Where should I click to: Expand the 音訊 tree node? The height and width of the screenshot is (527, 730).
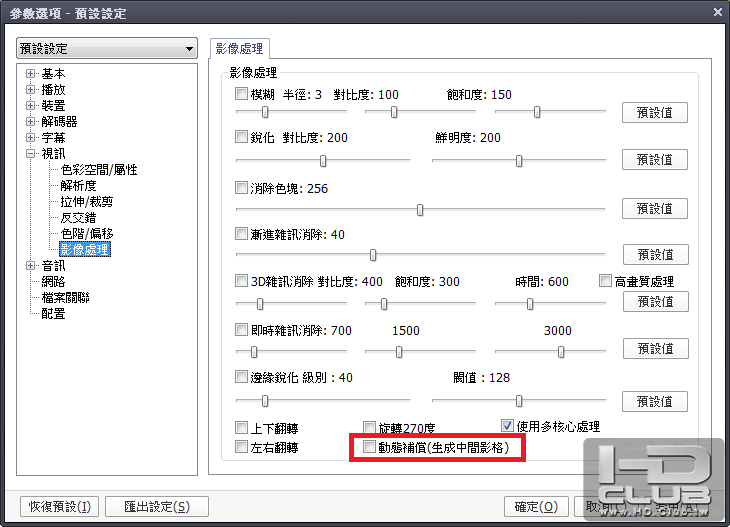tap(30, 266)
